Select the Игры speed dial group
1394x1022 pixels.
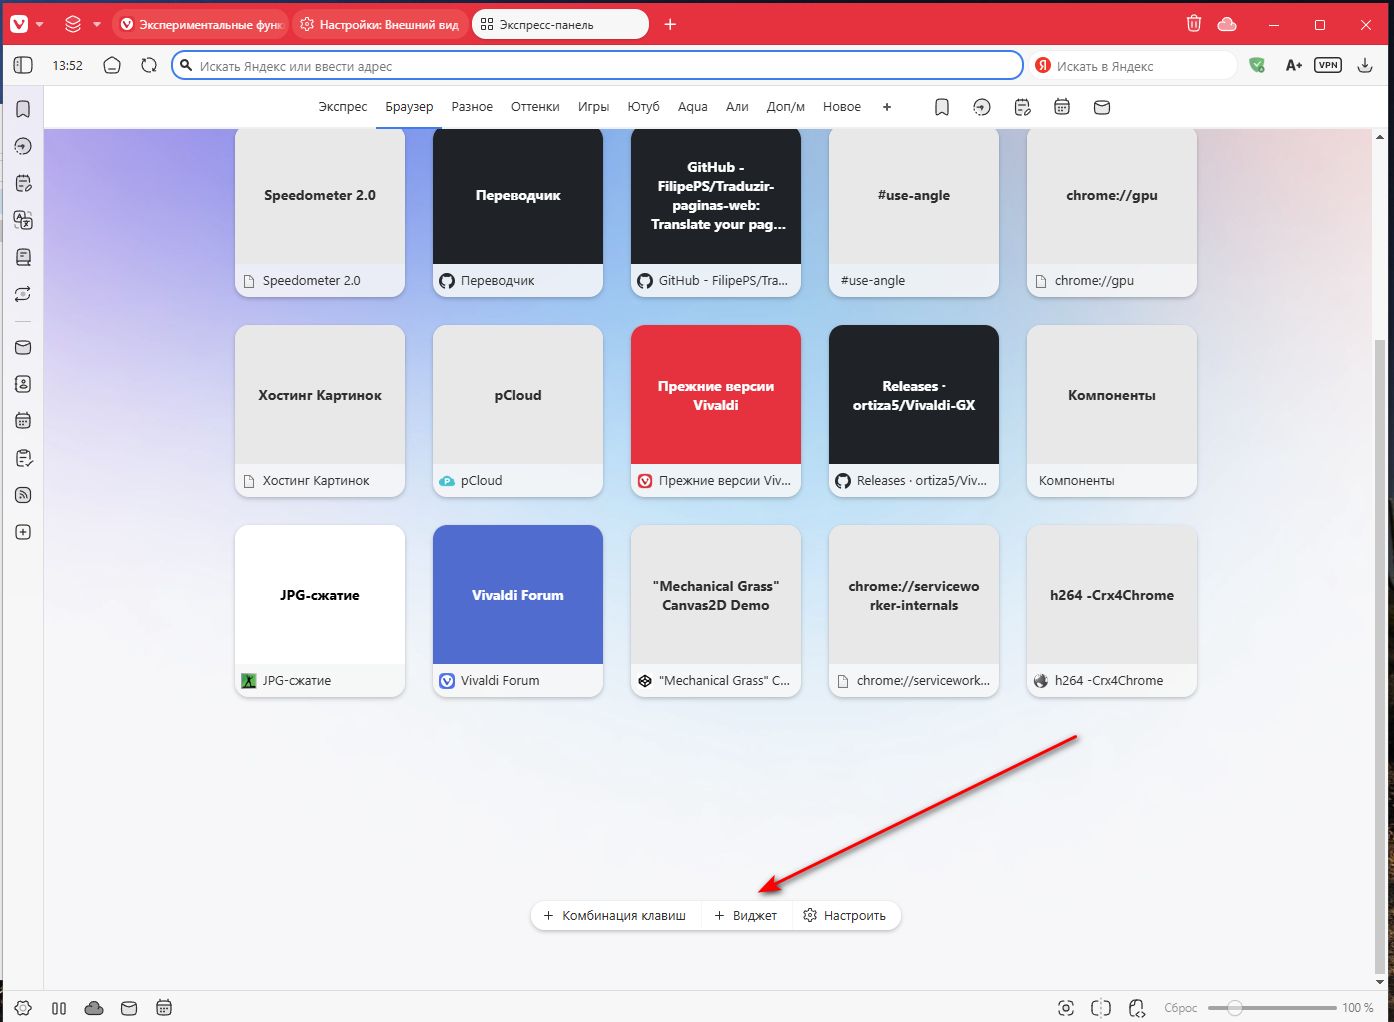coord(593,107)
